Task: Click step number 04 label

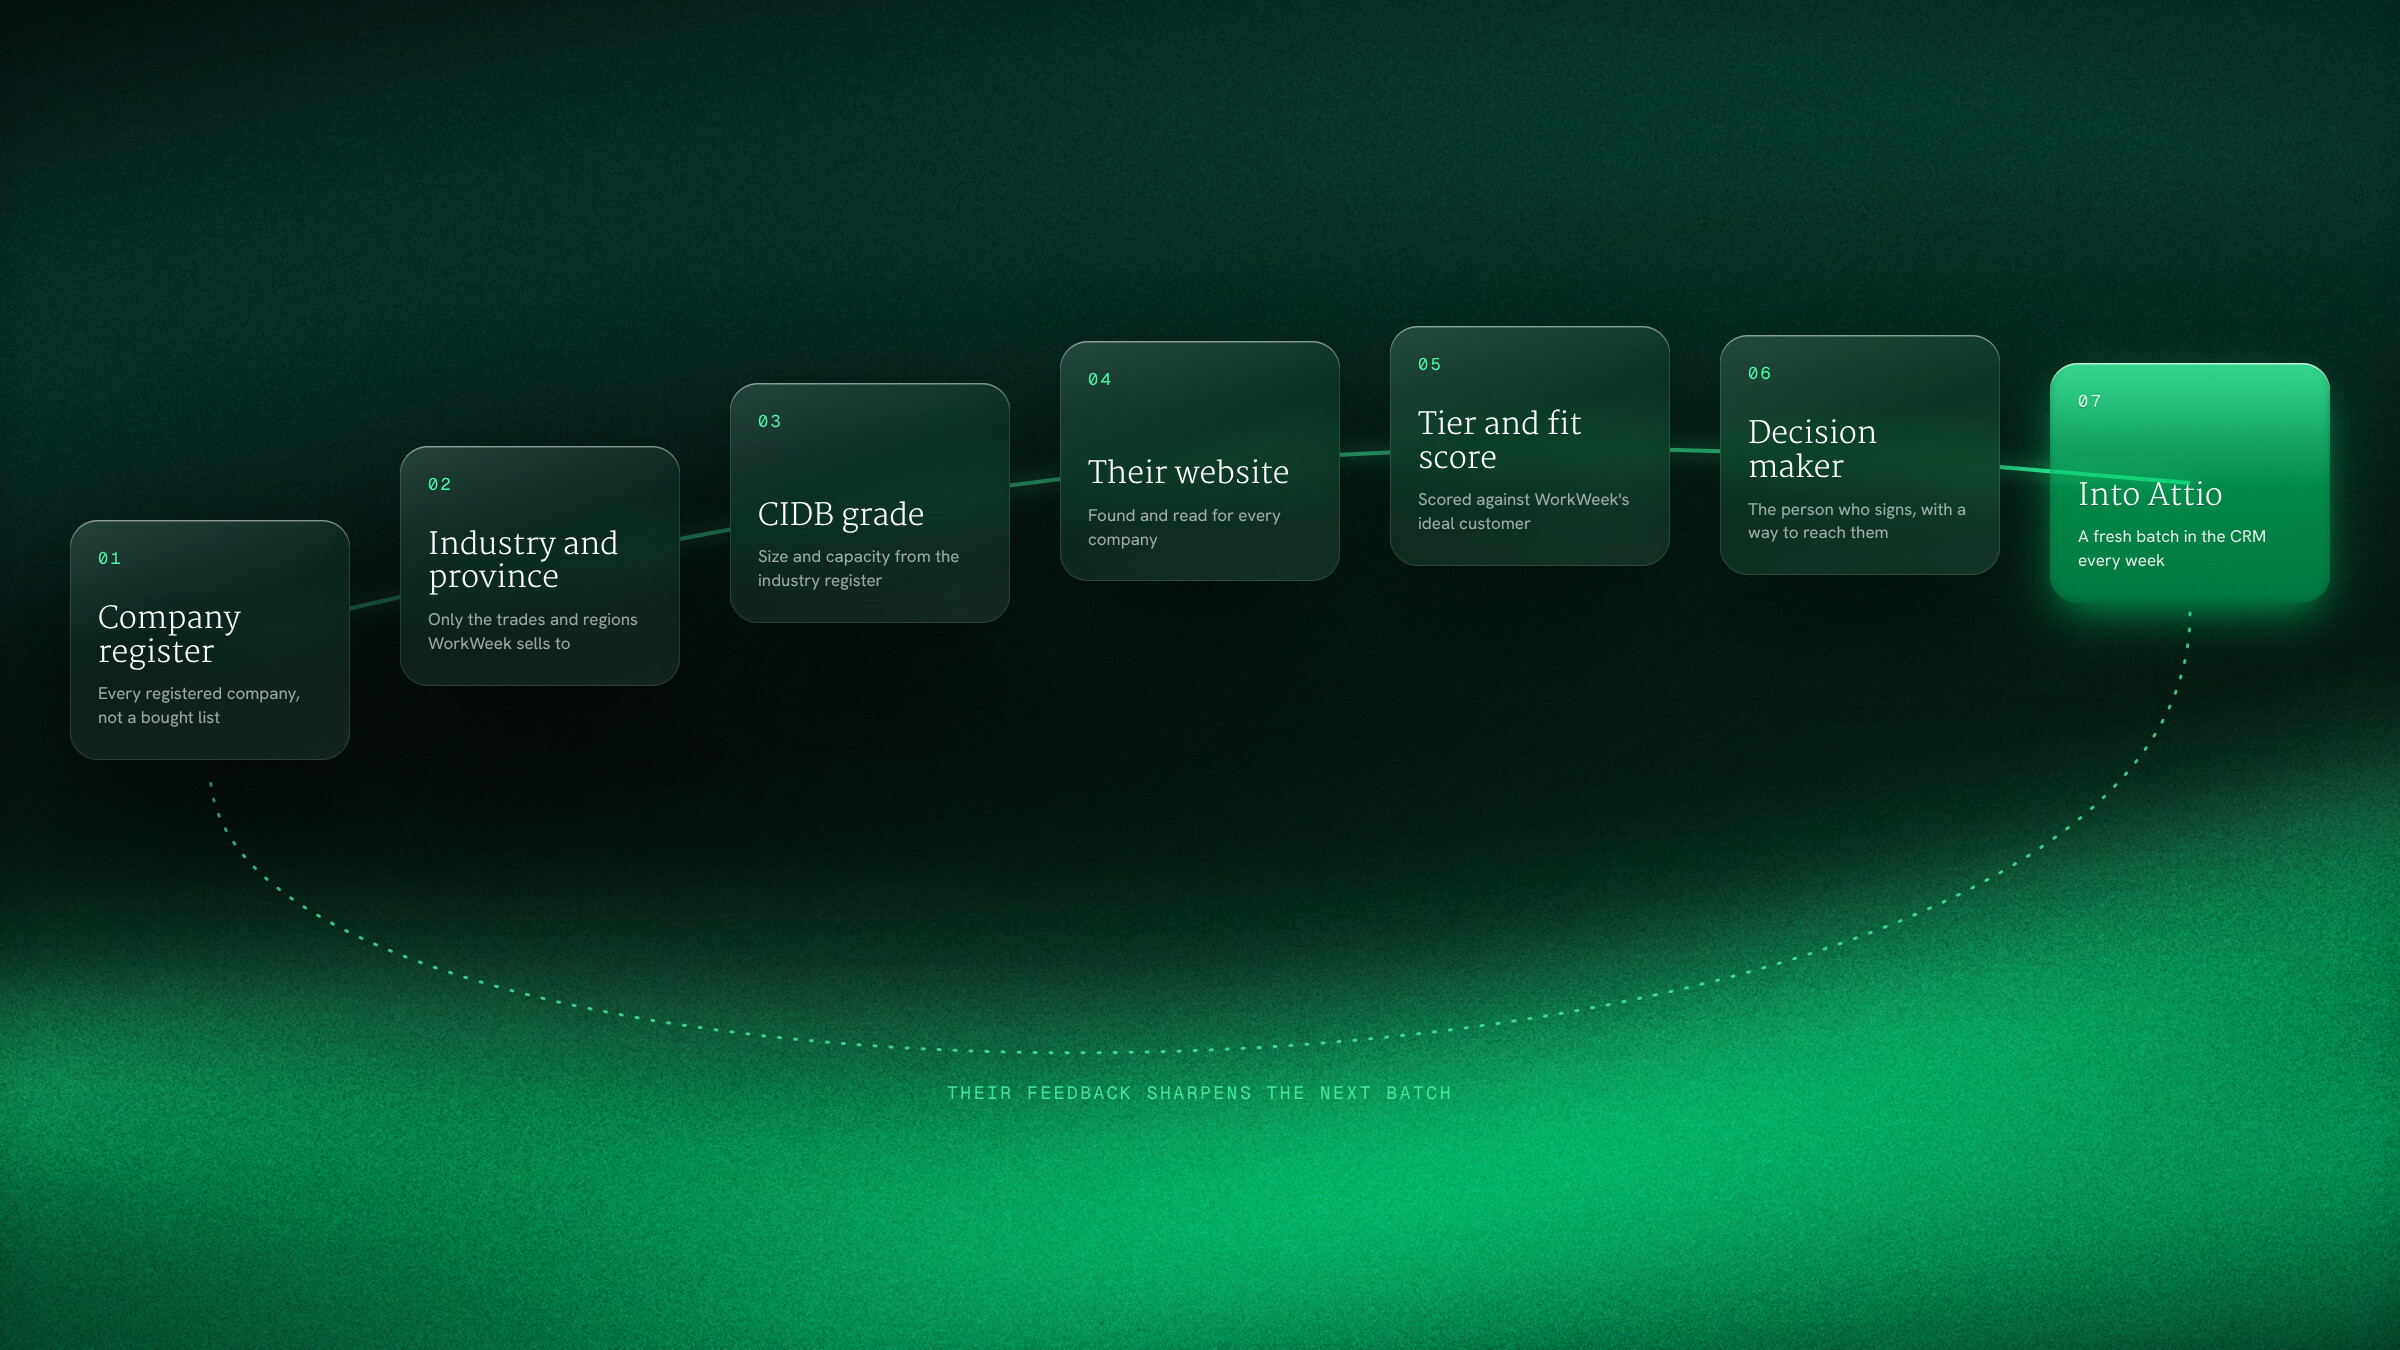Action: click(x=1099, y=379)
